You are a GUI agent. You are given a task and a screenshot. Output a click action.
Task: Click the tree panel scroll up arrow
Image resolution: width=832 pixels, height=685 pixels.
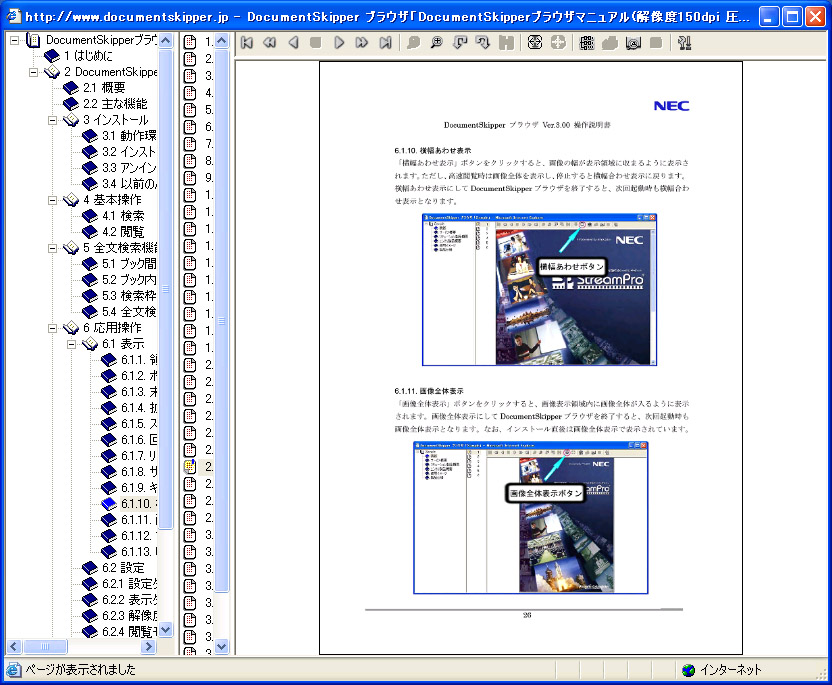coord(166,40)
